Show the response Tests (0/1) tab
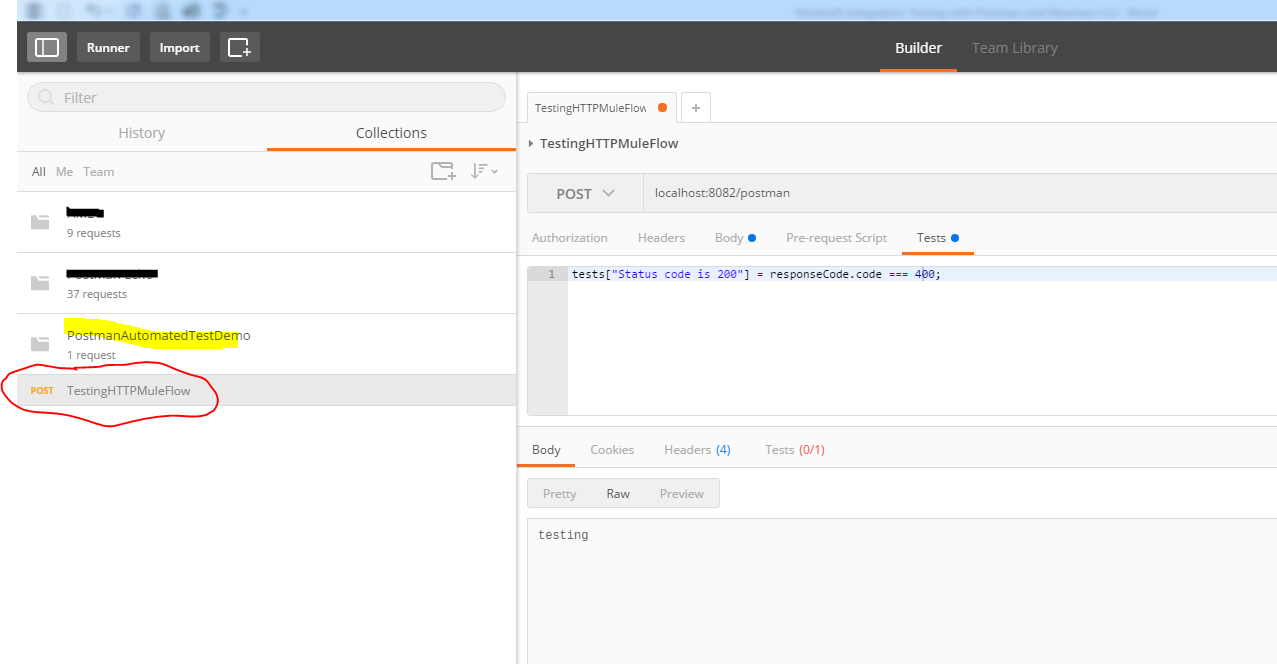The height and width of the screenshot is (664, 1277). coord(794,450)
